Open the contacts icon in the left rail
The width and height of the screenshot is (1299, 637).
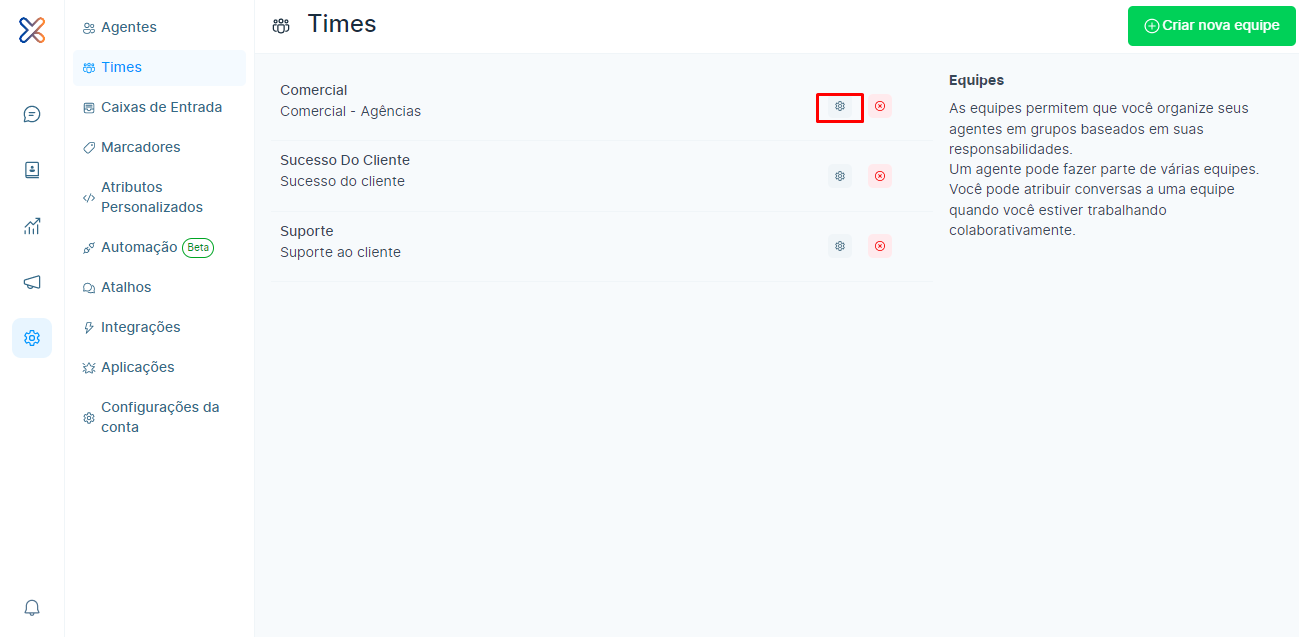[x=32, y=170]
